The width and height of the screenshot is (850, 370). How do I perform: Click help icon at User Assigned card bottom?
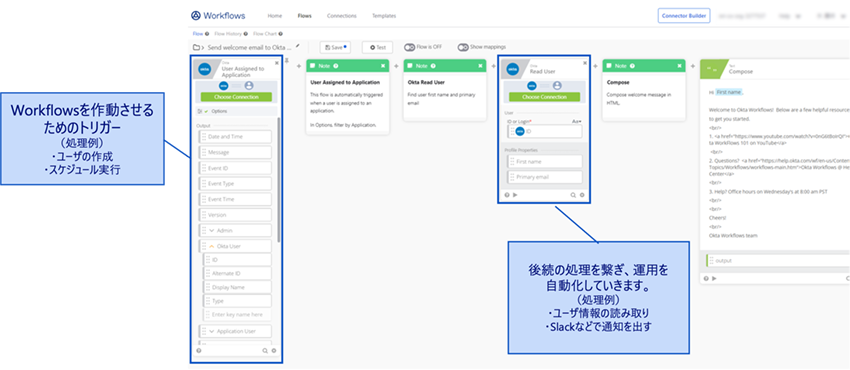click(x=199, y=350)
